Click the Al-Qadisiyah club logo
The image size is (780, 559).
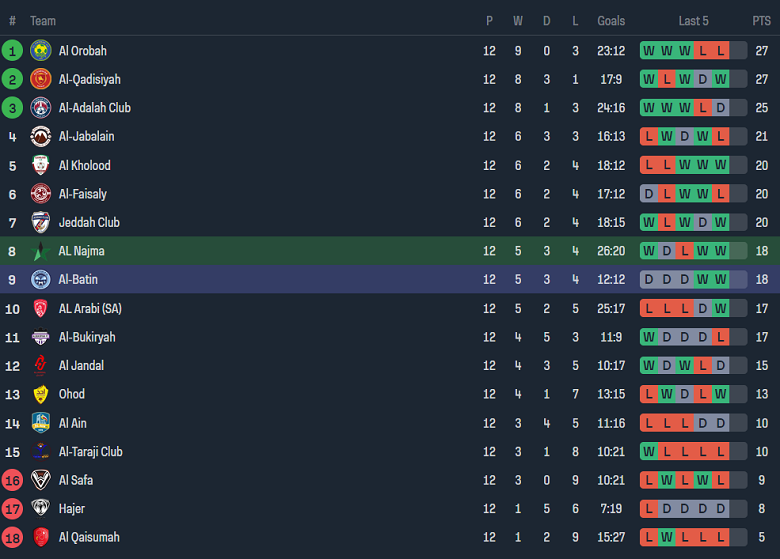(41, 79)
